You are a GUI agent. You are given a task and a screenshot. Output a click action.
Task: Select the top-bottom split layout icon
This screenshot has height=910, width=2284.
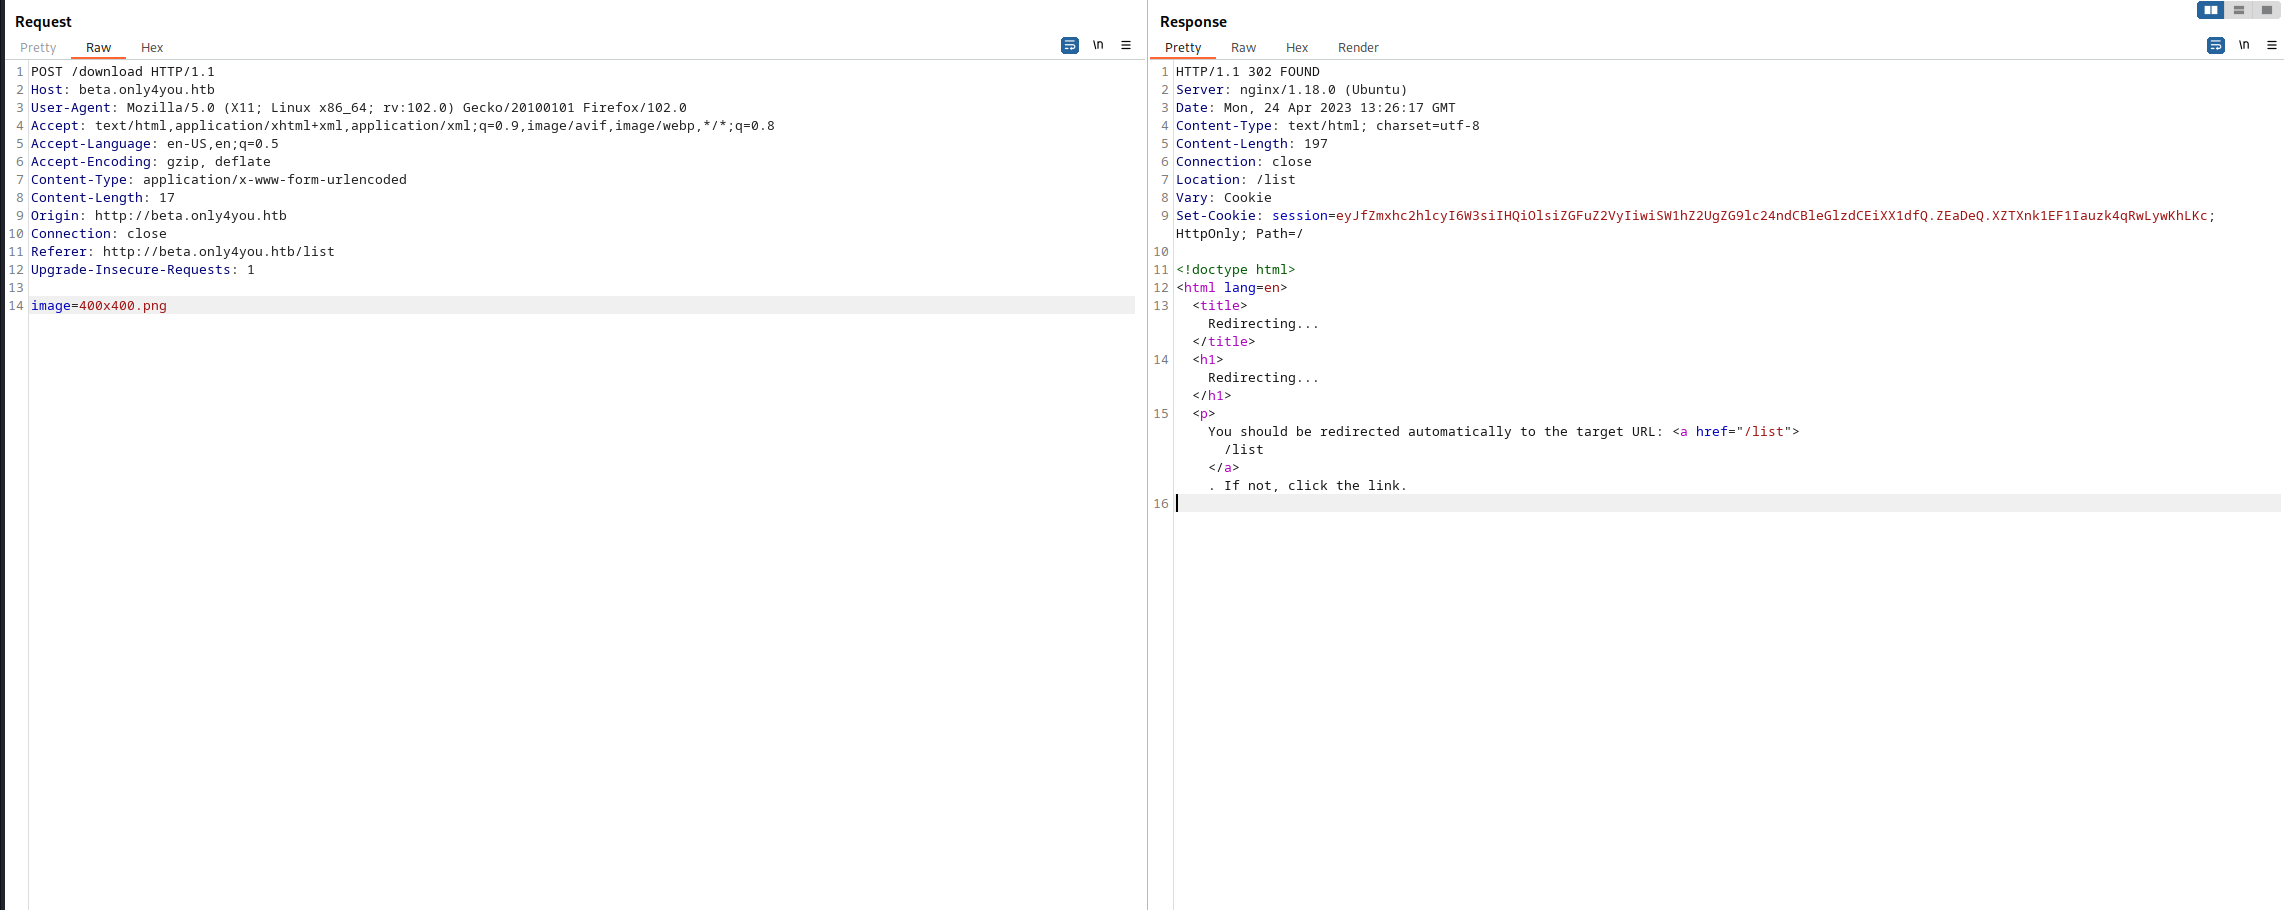click(x=2239, y=10)
